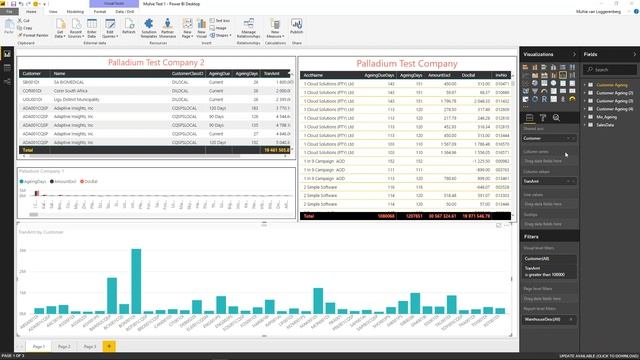The height and width of the screenshot is (360, 640).
Task: Switch to Page 3 tab
Action: pyautogui.click(x=90, y=347)
